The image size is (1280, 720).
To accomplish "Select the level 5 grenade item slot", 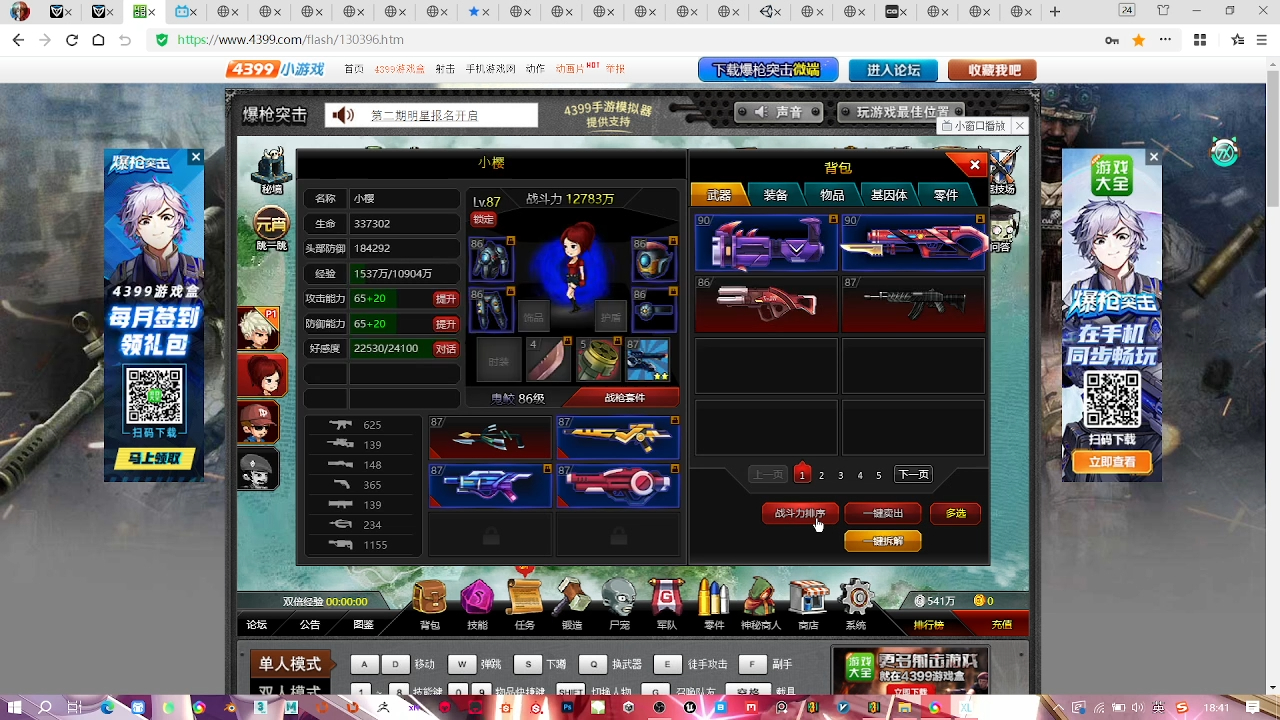I will coord(598,360).
